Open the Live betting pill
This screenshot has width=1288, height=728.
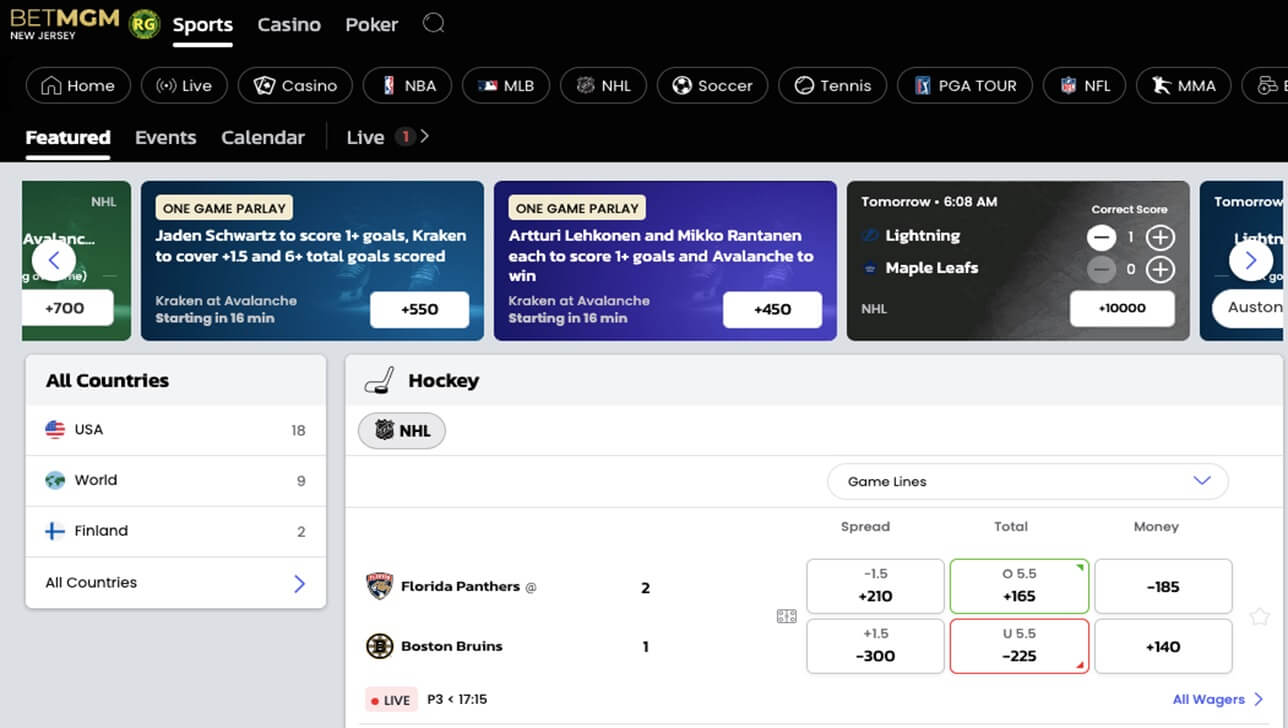click(184, 86)
